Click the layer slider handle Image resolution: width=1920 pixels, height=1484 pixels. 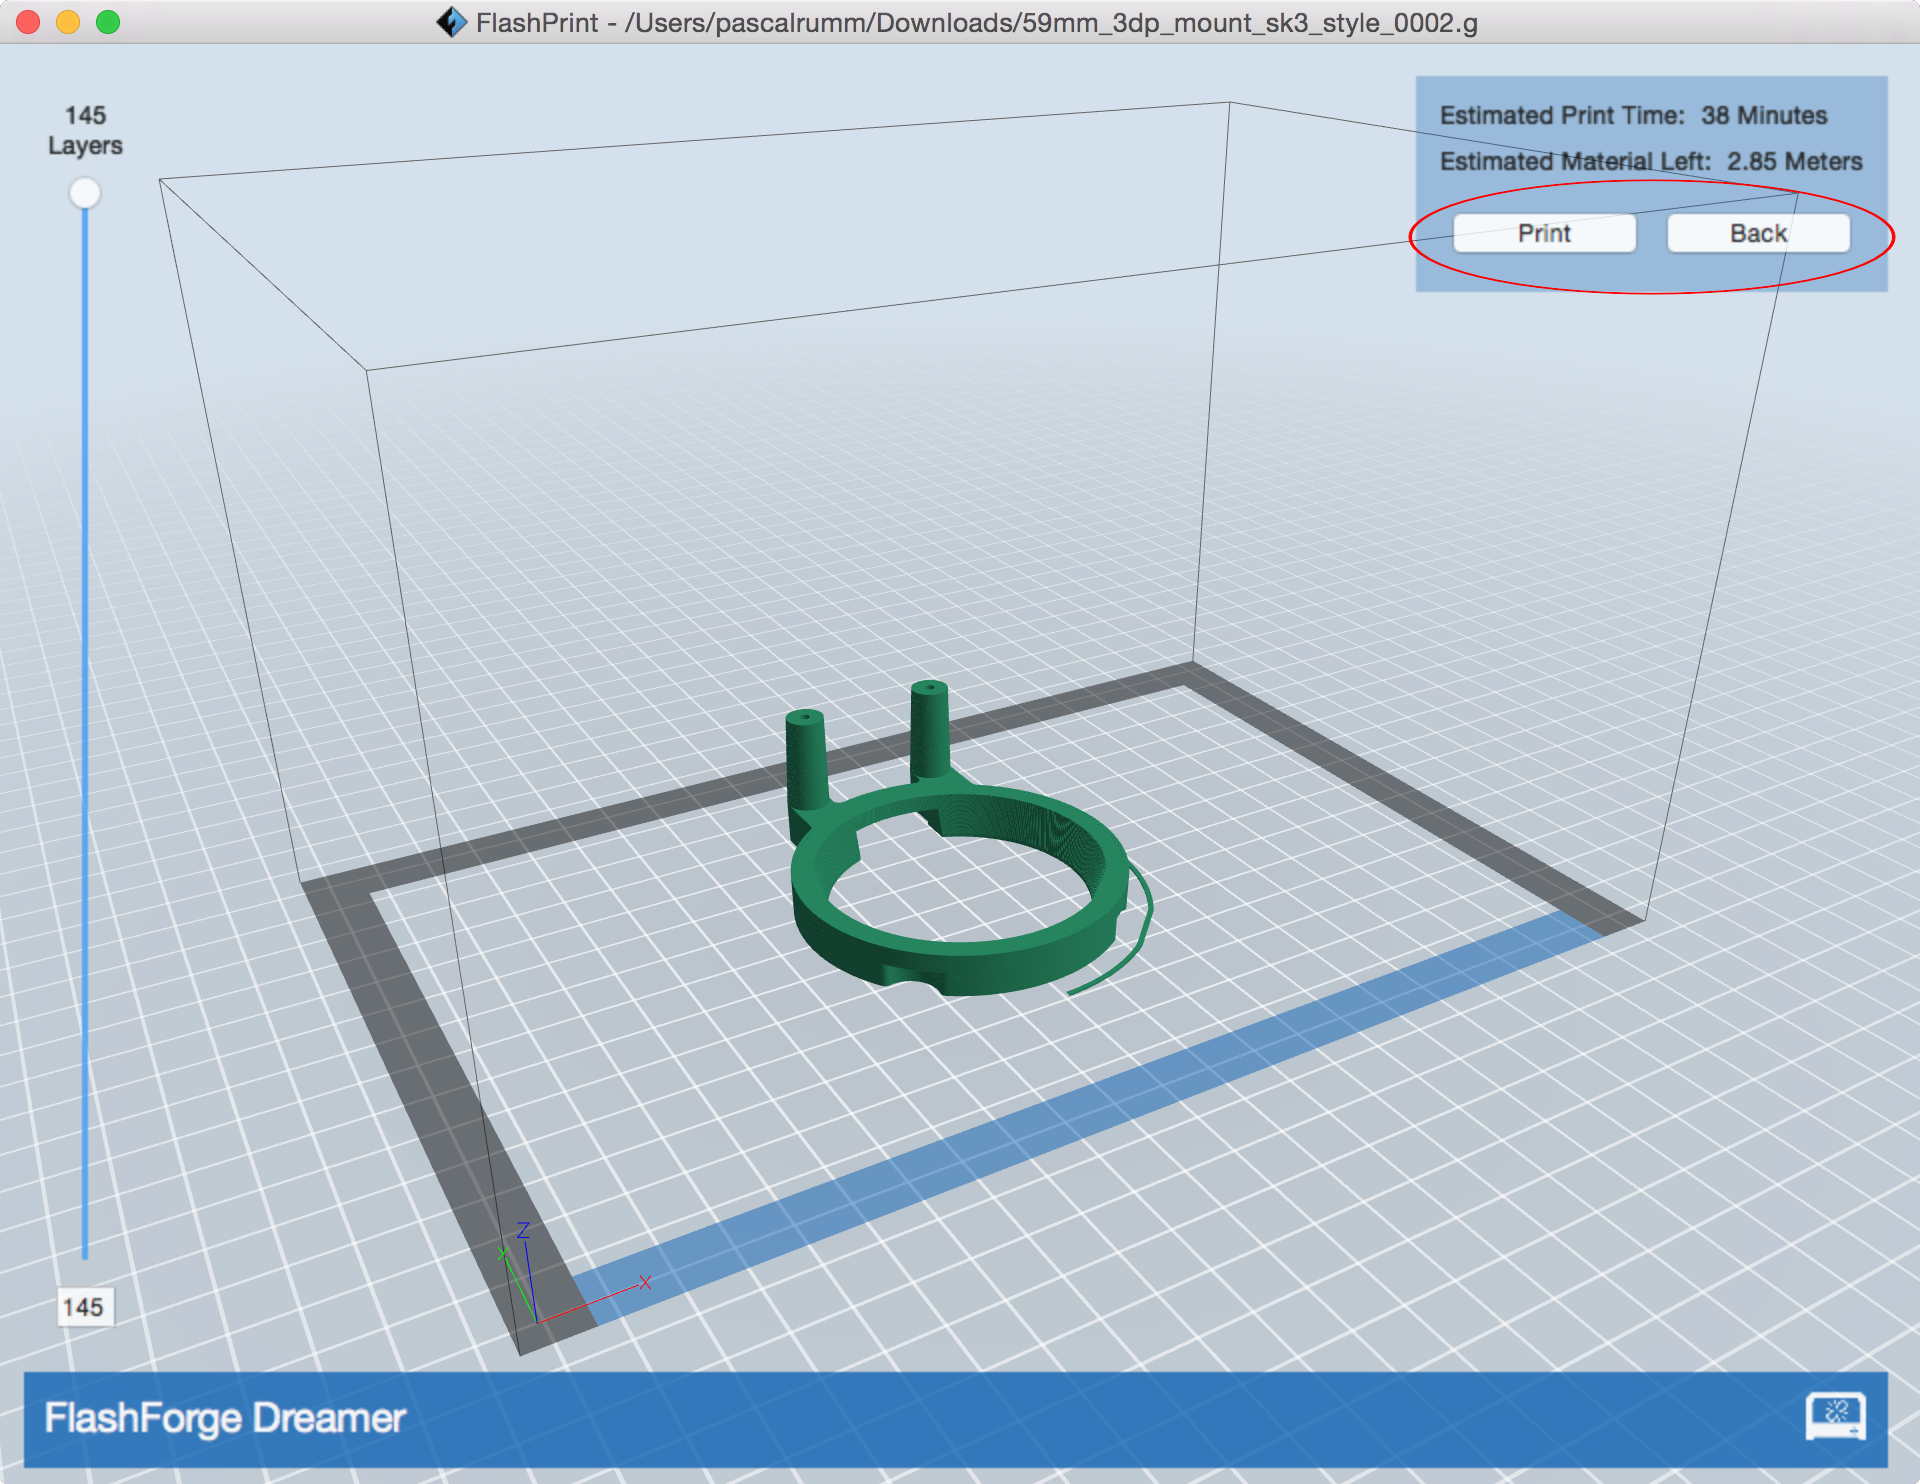click(x=85, y=193)
